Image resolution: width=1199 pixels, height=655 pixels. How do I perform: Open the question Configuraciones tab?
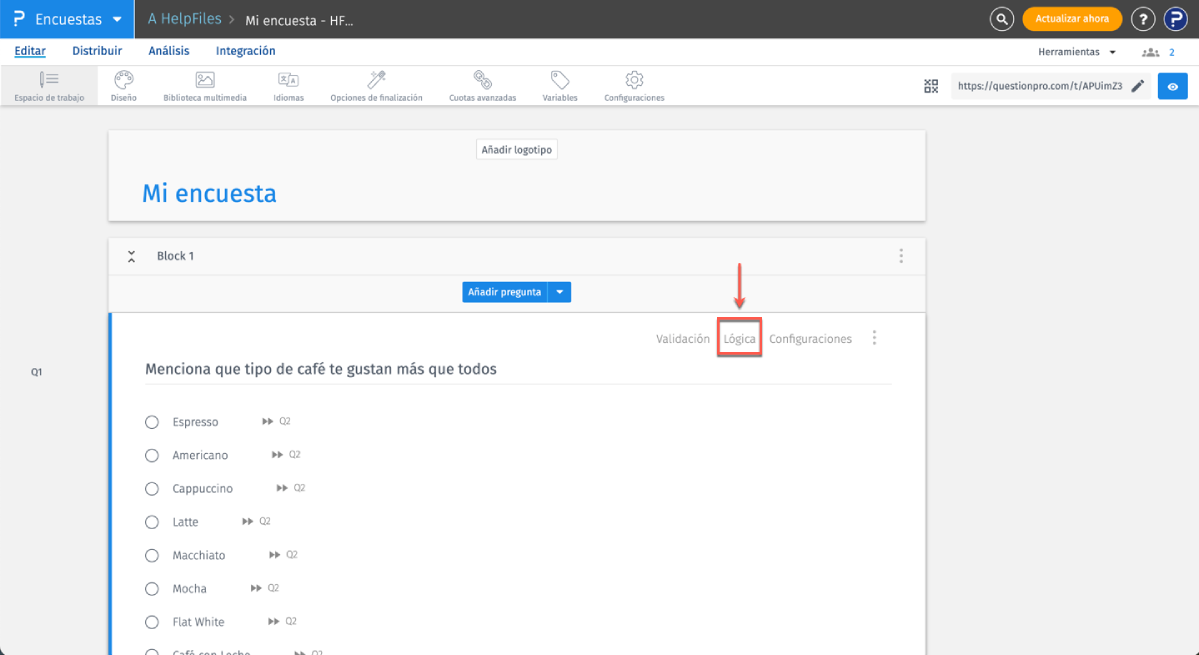point(811,339)
